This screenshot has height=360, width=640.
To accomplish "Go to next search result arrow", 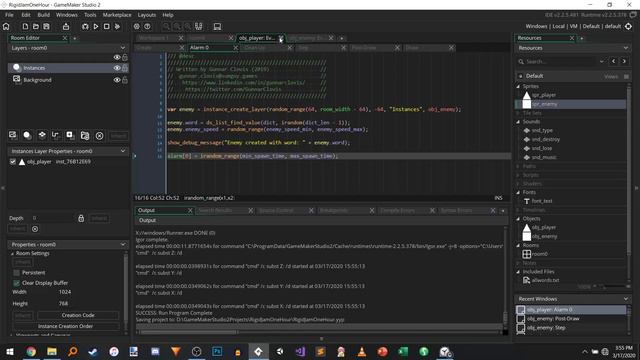I will point(624,61).
